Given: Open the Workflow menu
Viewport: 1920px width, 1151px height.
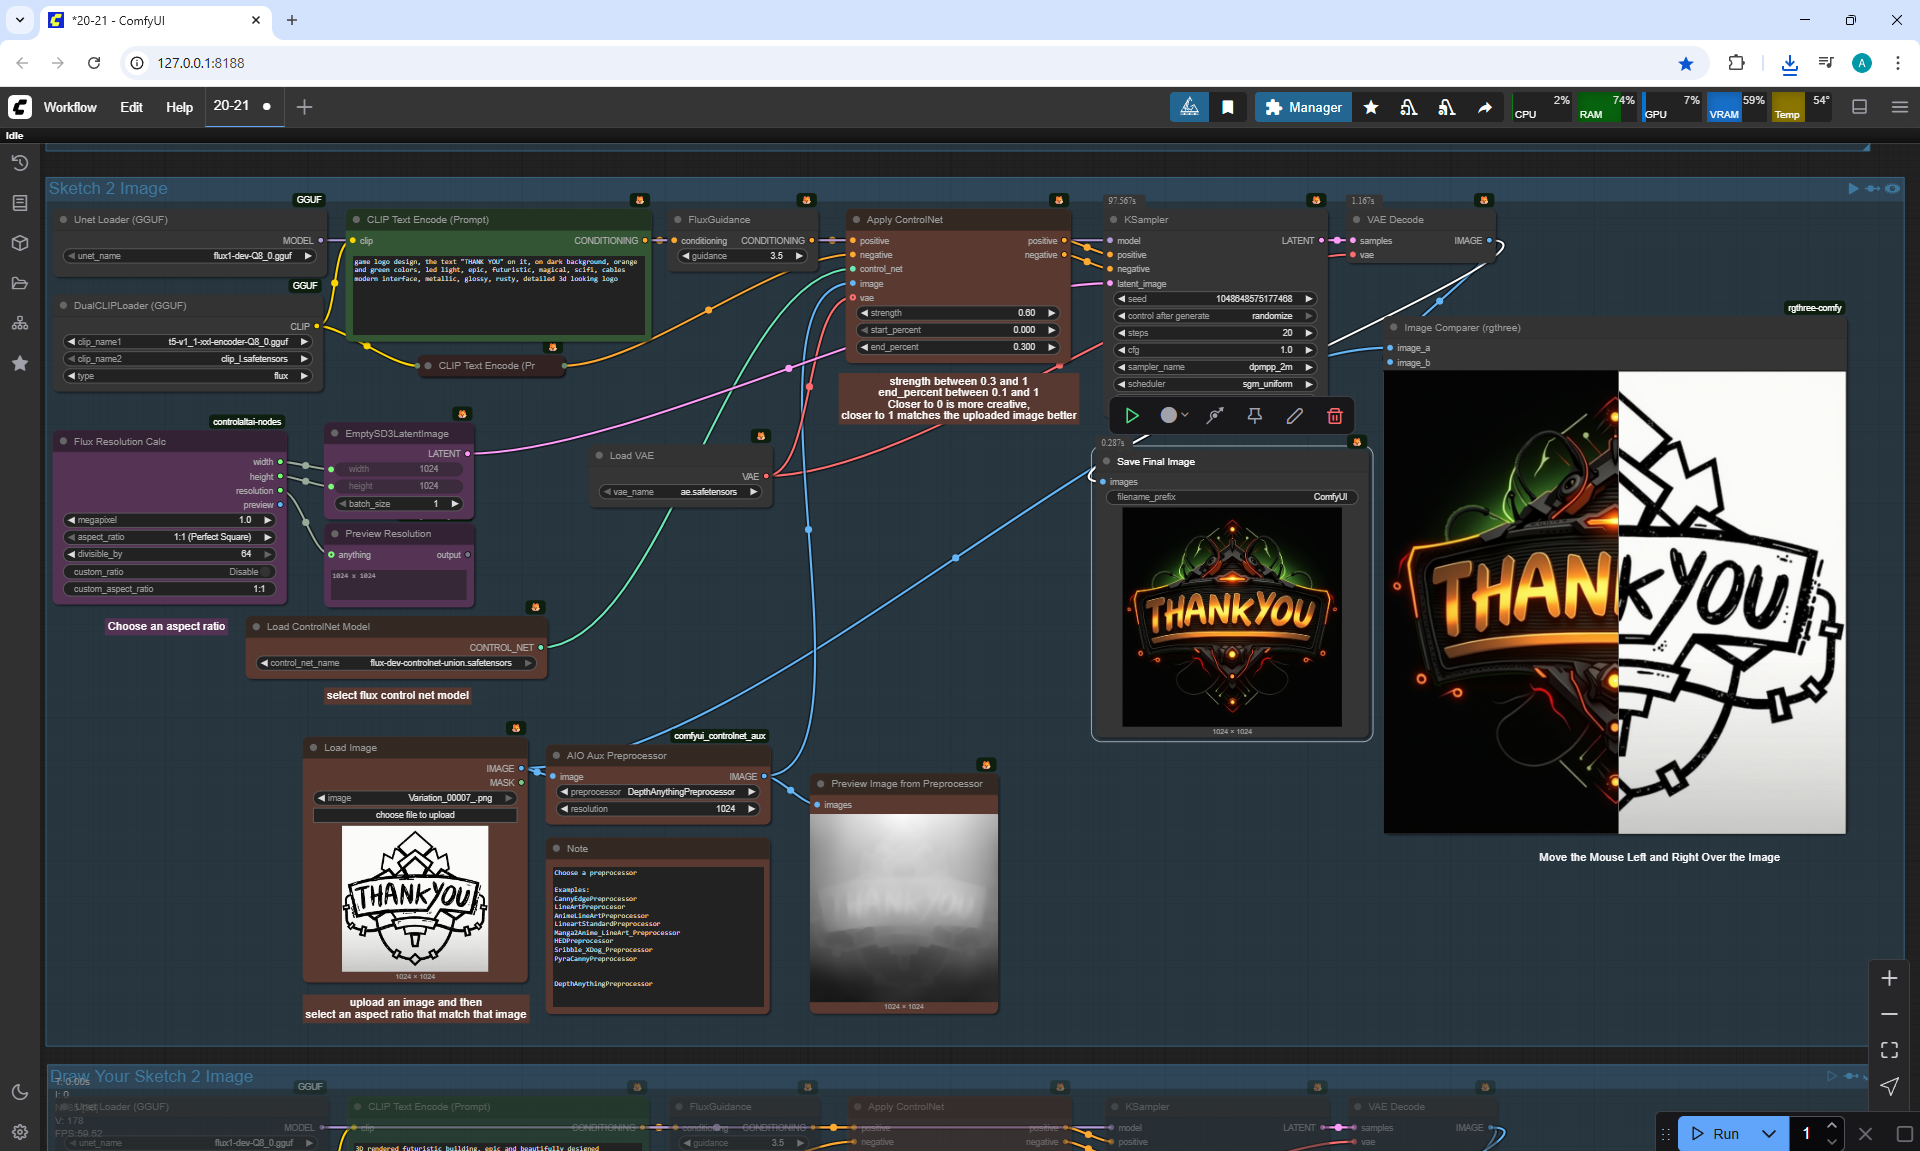Looking at the screenshot, I should pyautogui.click(x=70, y=107).
